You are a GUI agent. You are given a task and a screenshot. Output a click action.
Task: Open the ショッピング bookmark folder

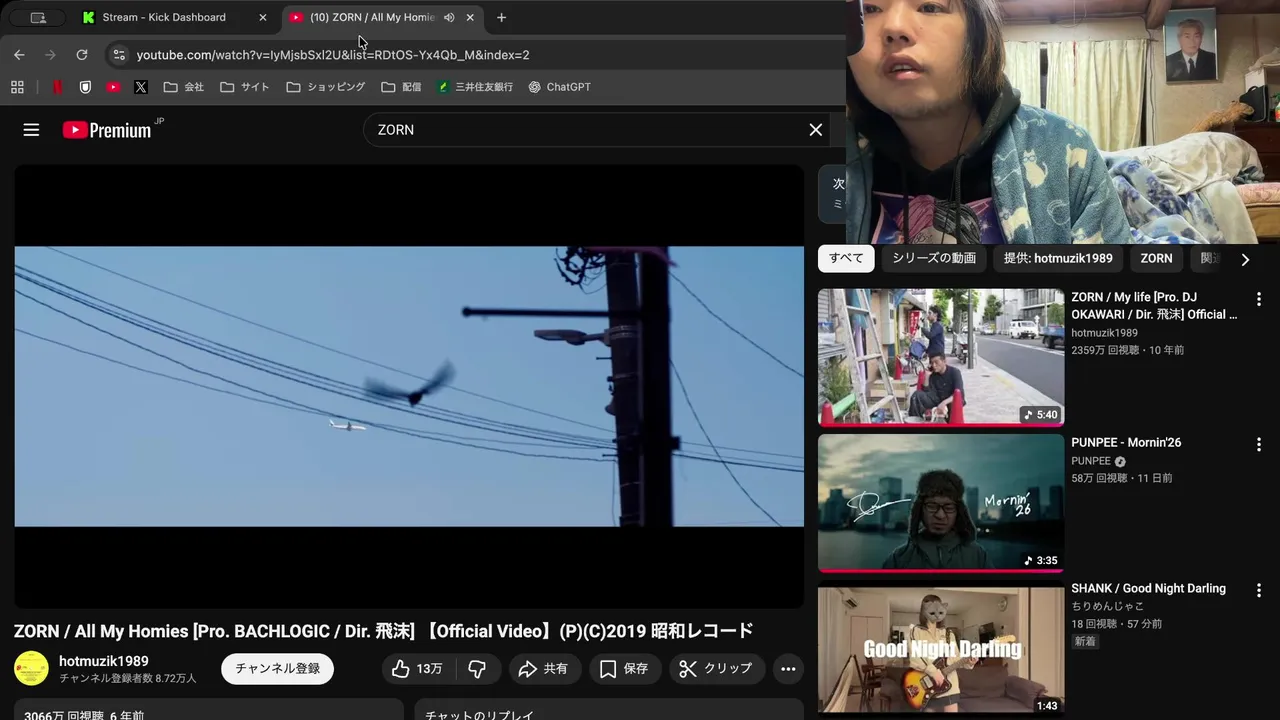pos(326,87)
